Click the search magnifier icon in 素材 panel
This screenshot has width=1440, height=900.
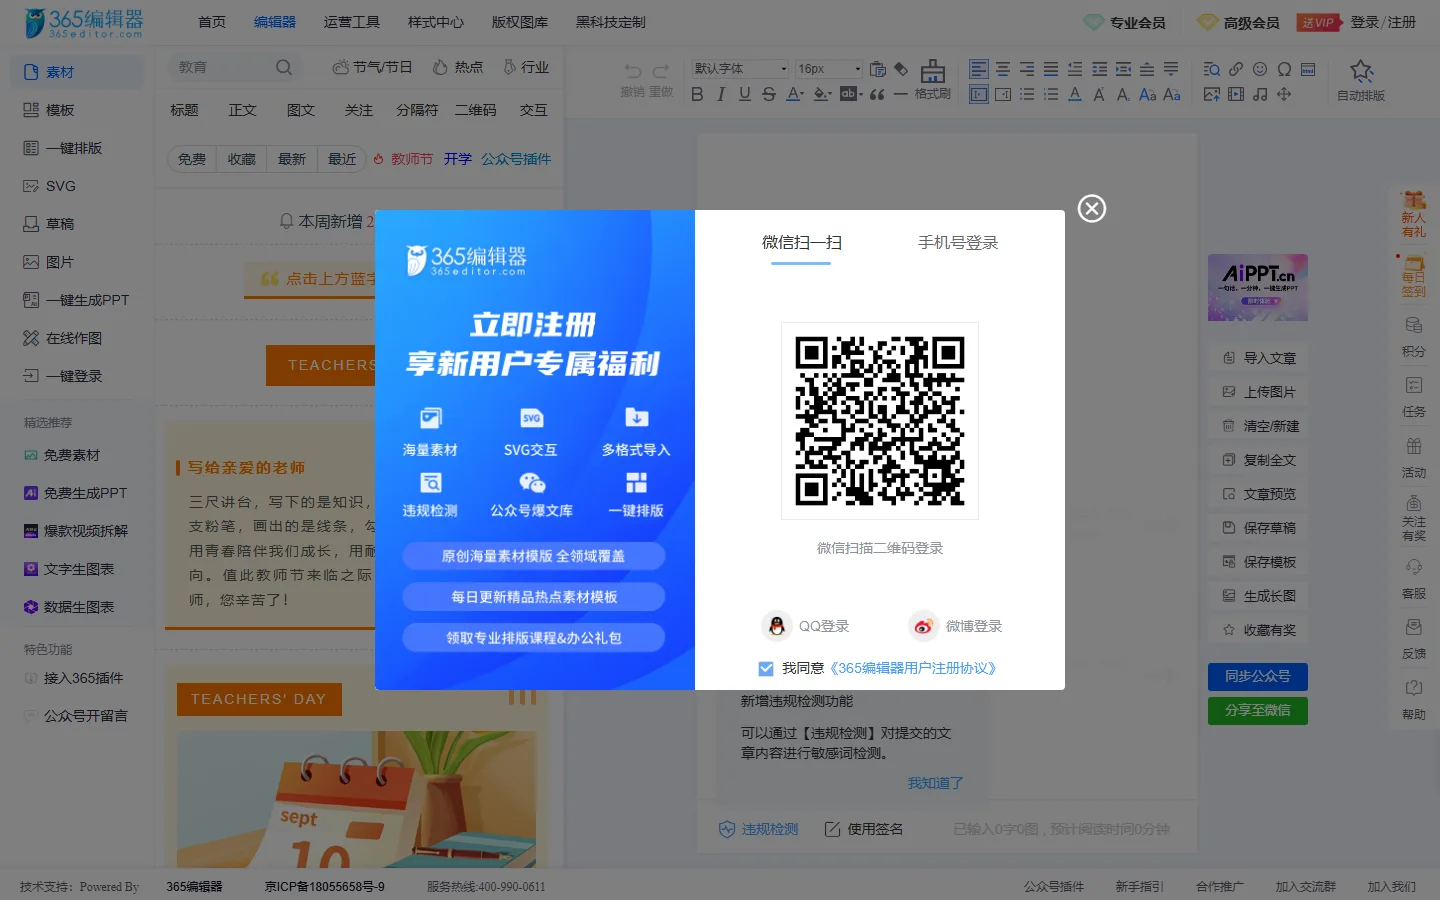(284, 68)
